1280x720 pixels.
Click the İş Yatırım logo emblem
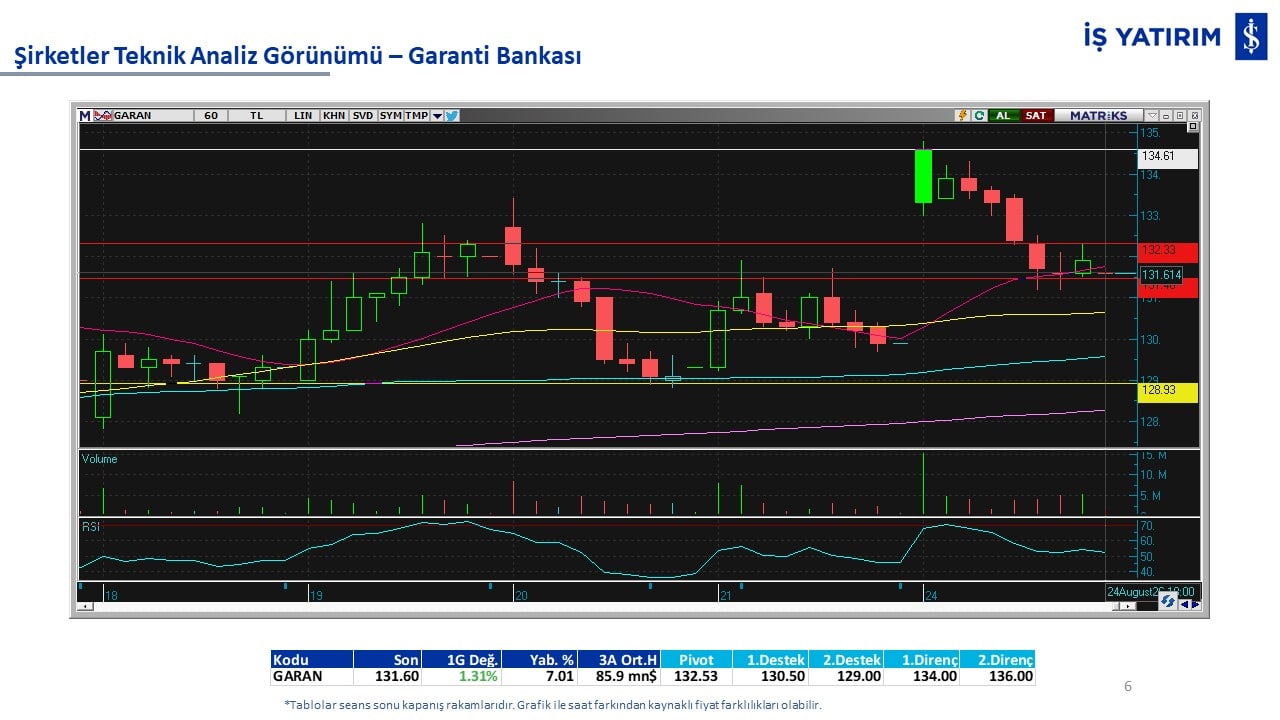[x=1251, y=37]
